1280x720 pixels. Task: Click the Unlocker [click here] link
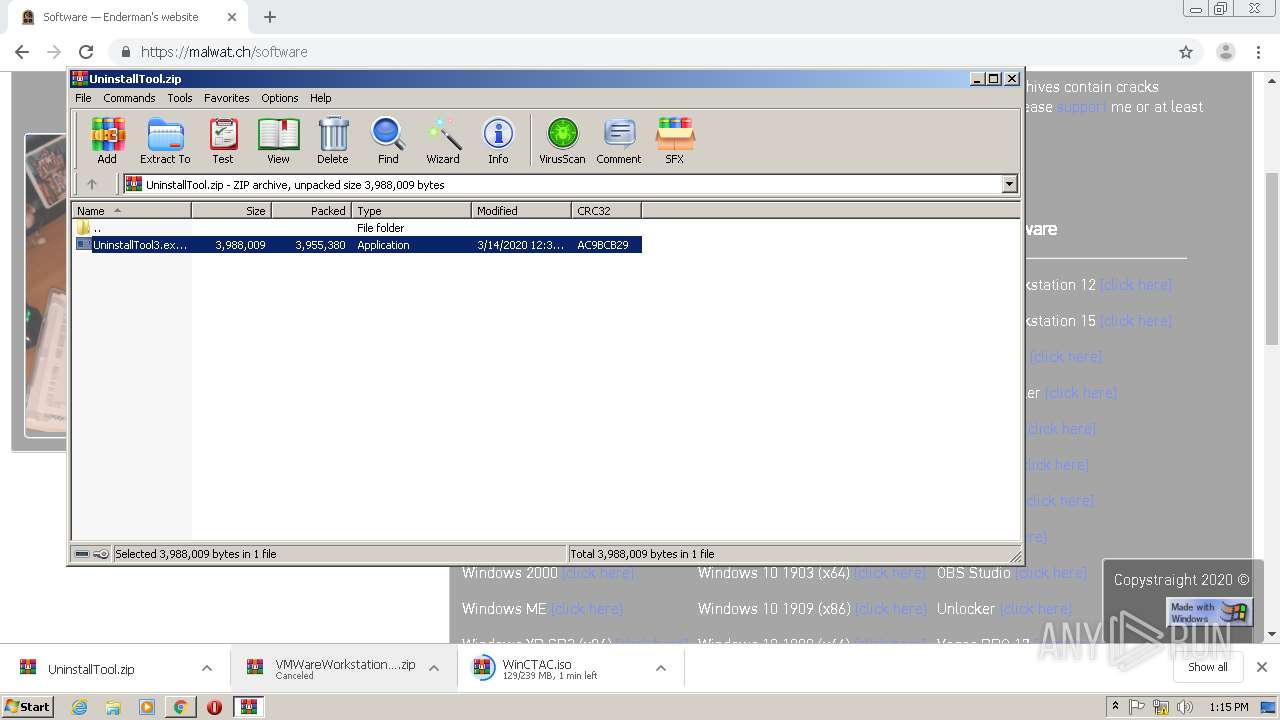[1036, 609]
